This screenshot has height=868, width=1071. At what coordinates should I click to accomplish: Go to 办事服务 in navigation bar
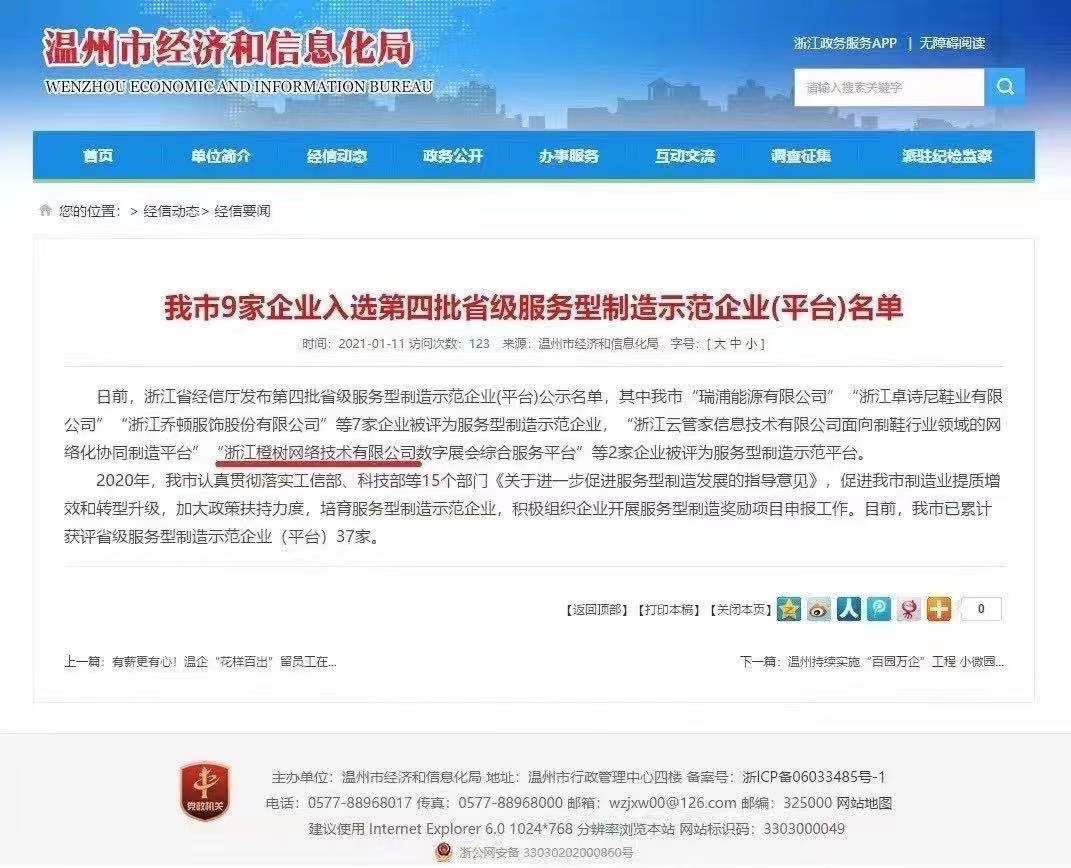click(568, 156)
